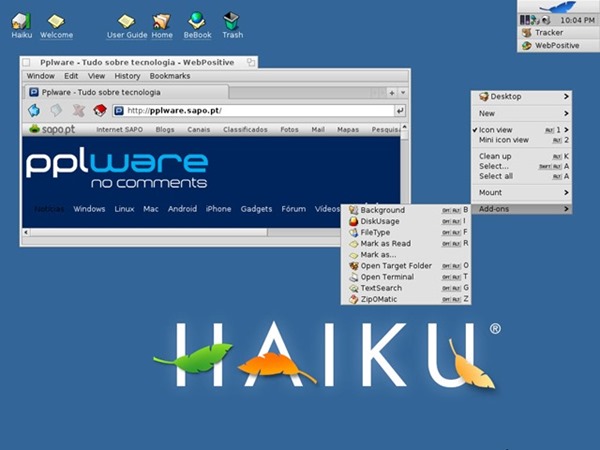Choose Clean up in context menu
The image size is (600, 450).
tap(521, 156)
